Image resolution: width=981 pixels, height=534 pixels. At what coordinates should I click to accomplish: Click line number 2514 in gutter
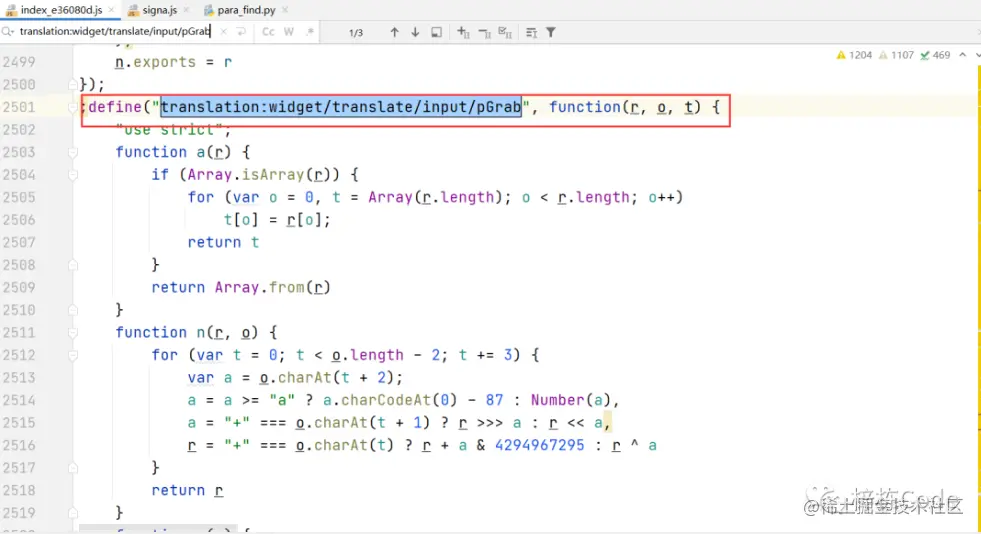pos(19,400)
